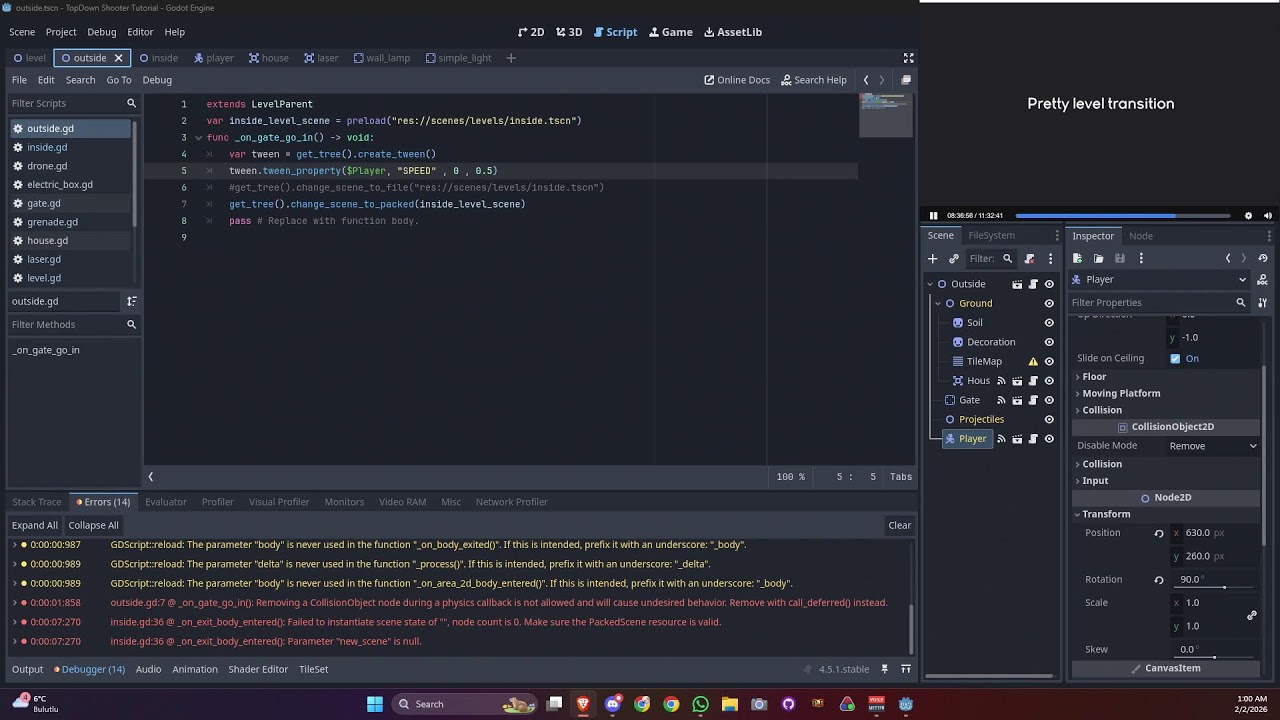Add a new node with plus icon

click(x=933, y=259)
